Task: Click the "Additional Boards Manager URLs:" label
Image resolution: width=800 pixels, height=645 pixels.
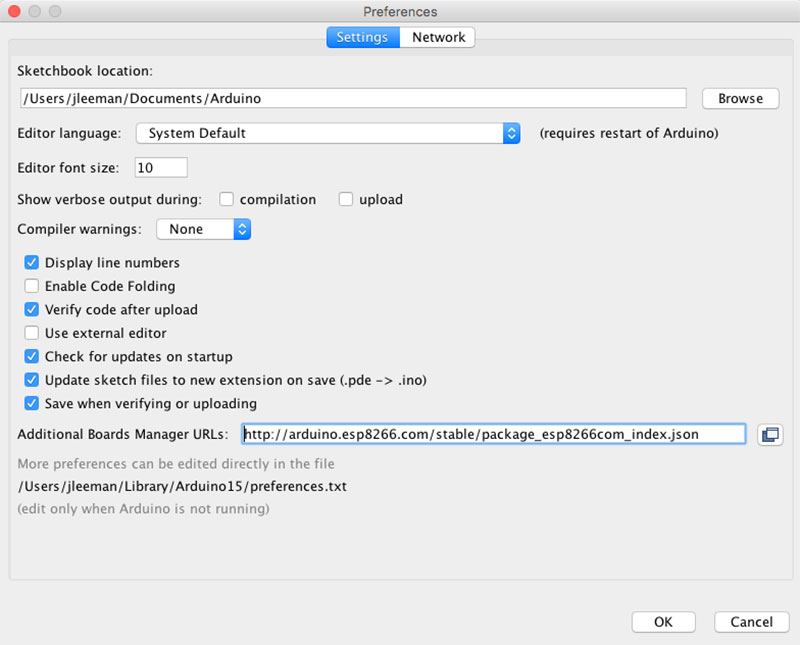Action: (122, 434)
